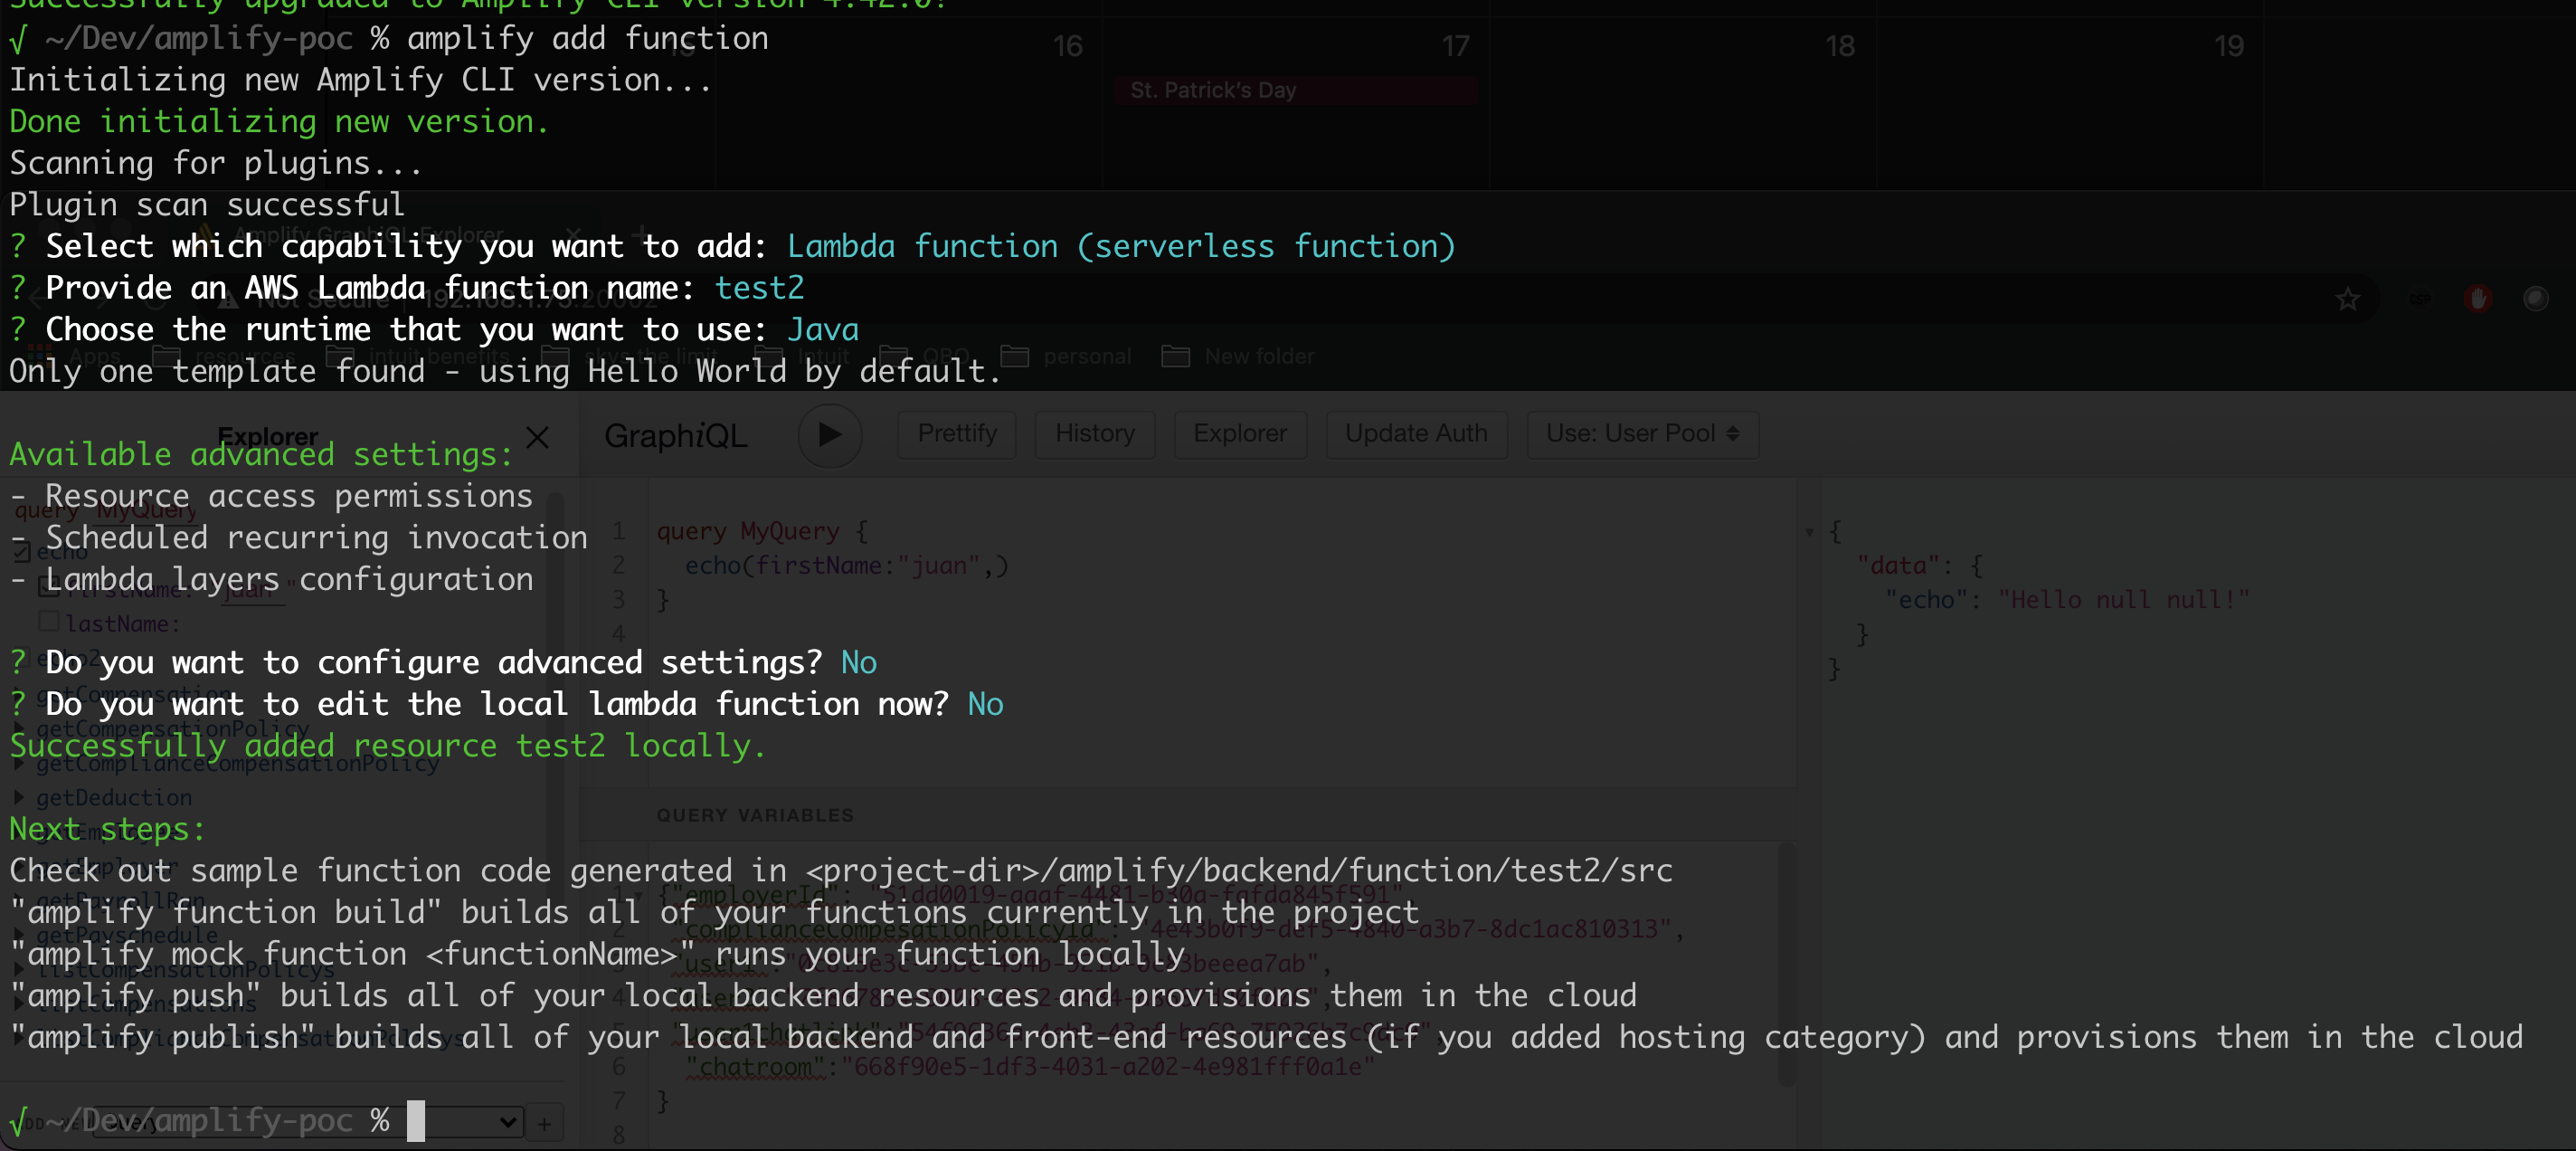Toggle the lastName argument checkbox

coord(48,622)
